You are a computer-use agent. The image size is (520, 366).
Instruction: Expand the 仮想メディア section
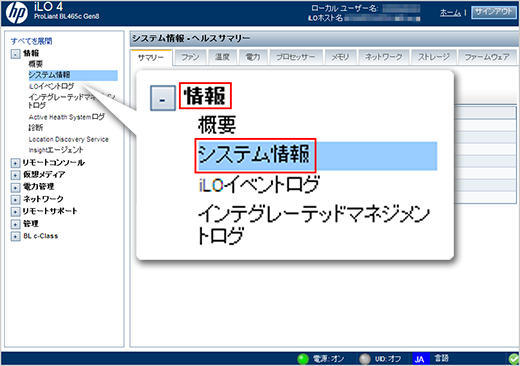point(15,175)
